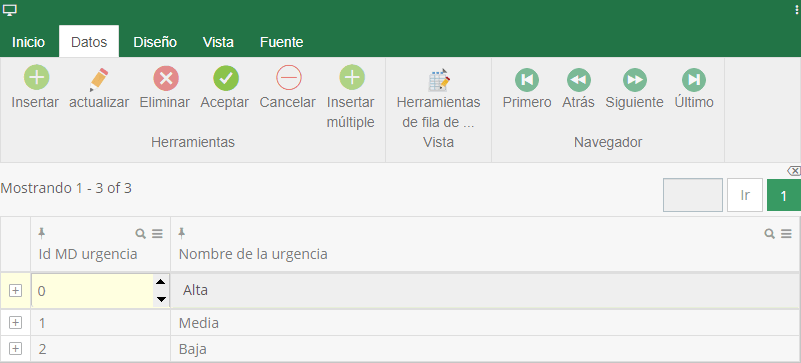Expand the Alta row
The height and width of the screenshot is (363, 801).
click(x=16, y=291)
